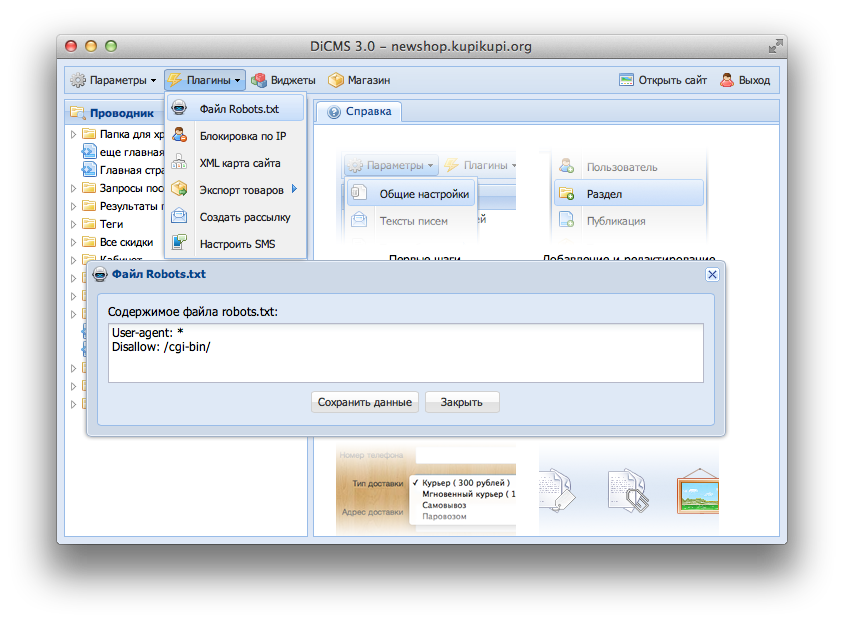Switch to the Справка tab
This screenshot has width=844, height=623.
358,111
